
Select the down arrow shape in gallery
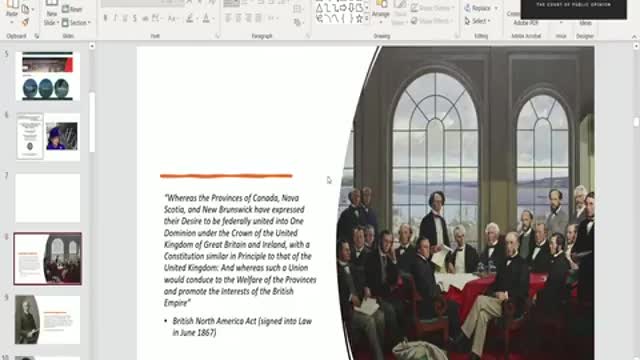[351, 8]
